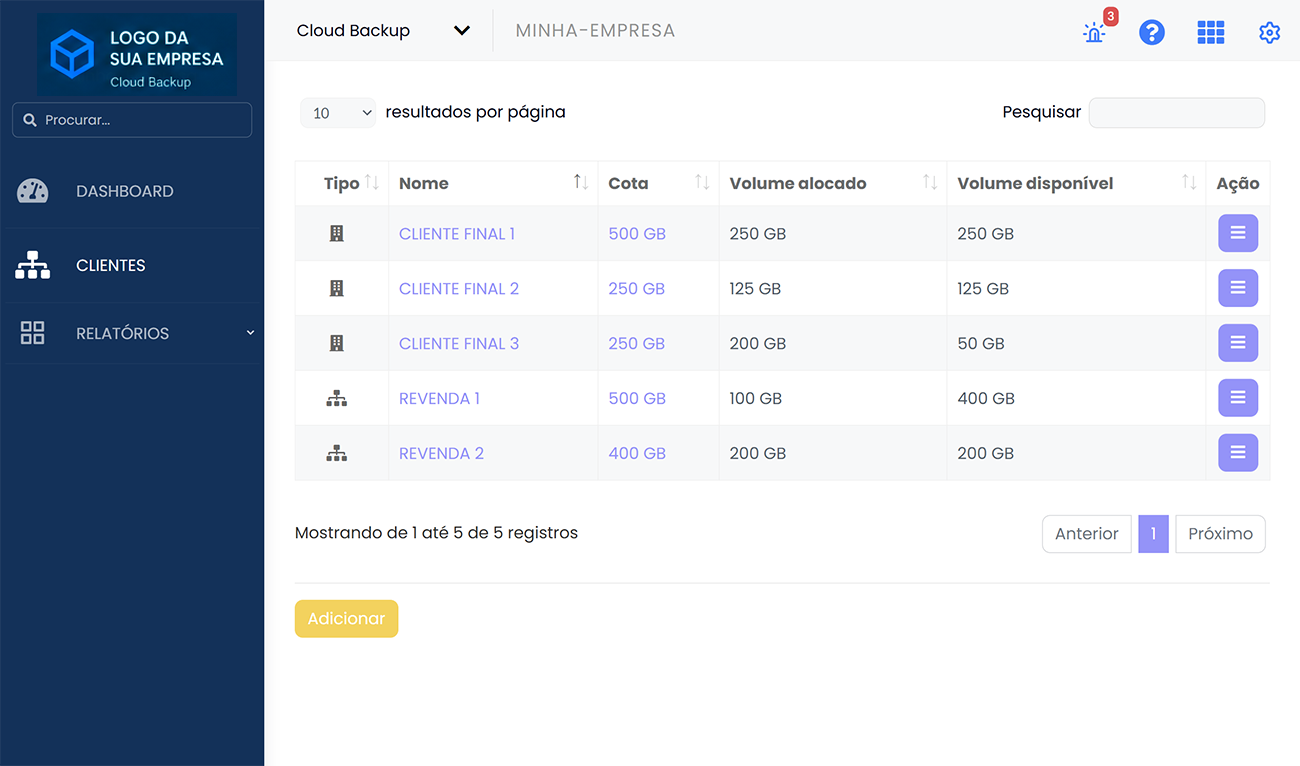Open action menu for CLIENTE FINAL 2

[x=1238, y=288]
